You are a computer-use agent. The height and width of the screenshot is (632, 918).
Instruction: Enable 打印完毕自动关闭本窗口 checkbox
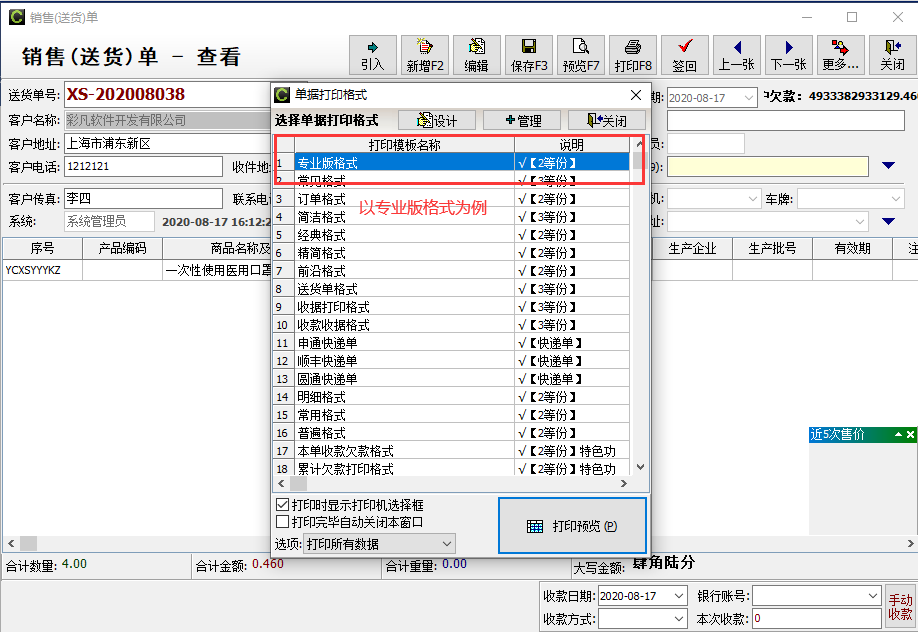tap(283, 522)
